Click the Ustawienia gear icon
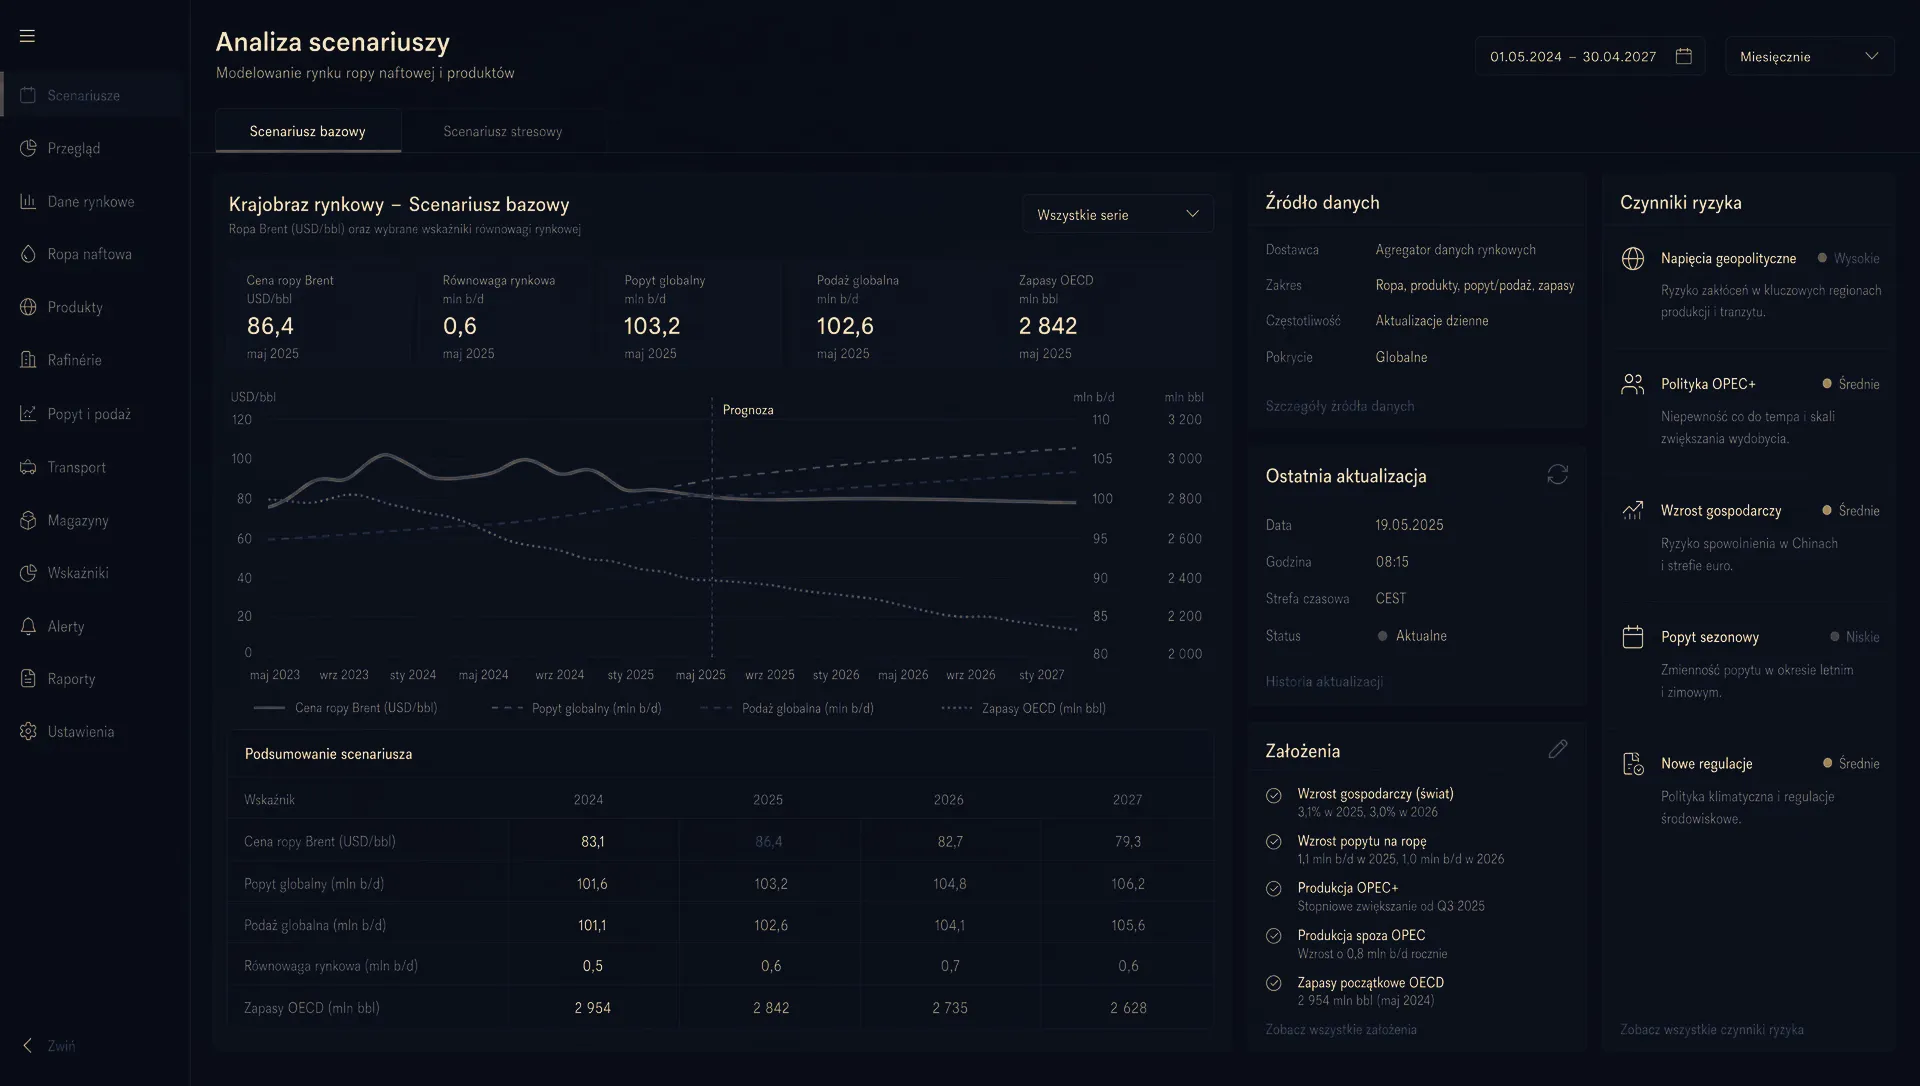 28,732
